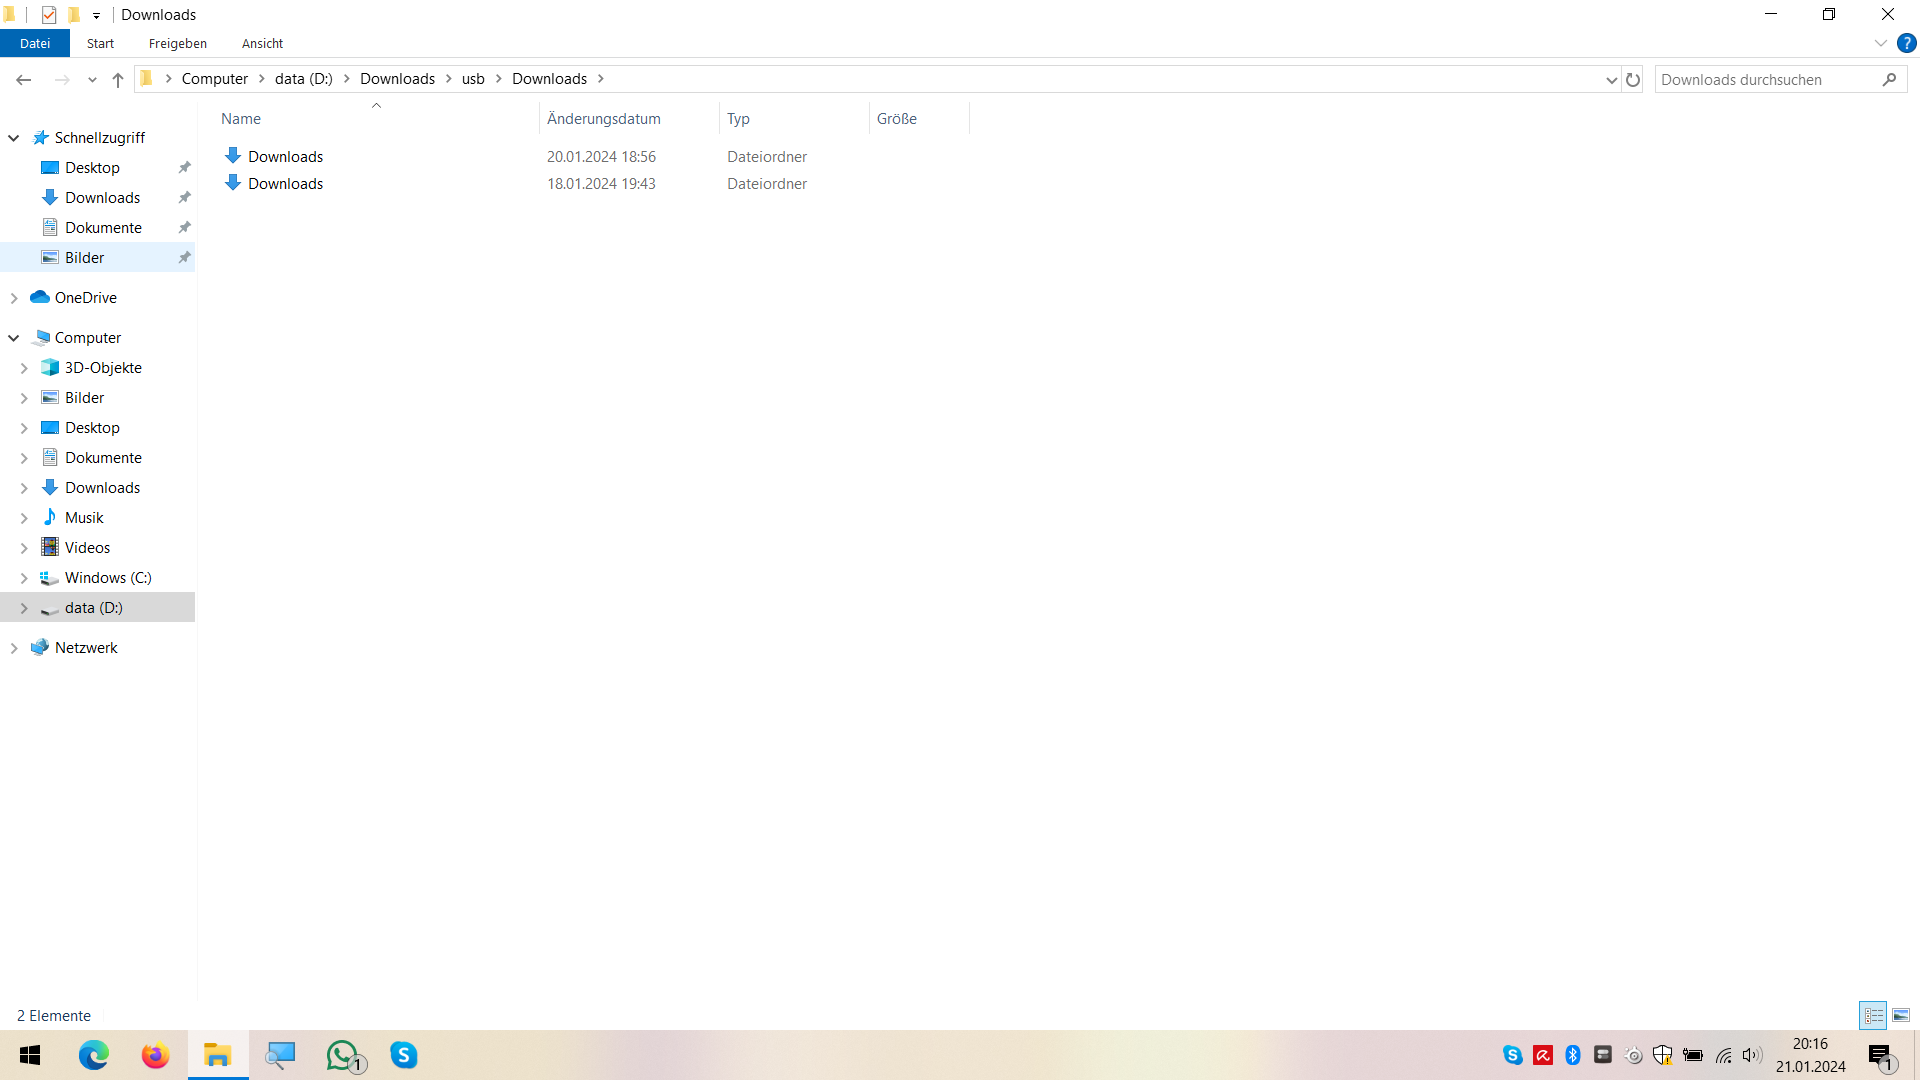The height and width of the screenshot is (1080, 1920).
Task: Click the usb breadcrumb in the address bar
Action: click(x=473, y=79)
